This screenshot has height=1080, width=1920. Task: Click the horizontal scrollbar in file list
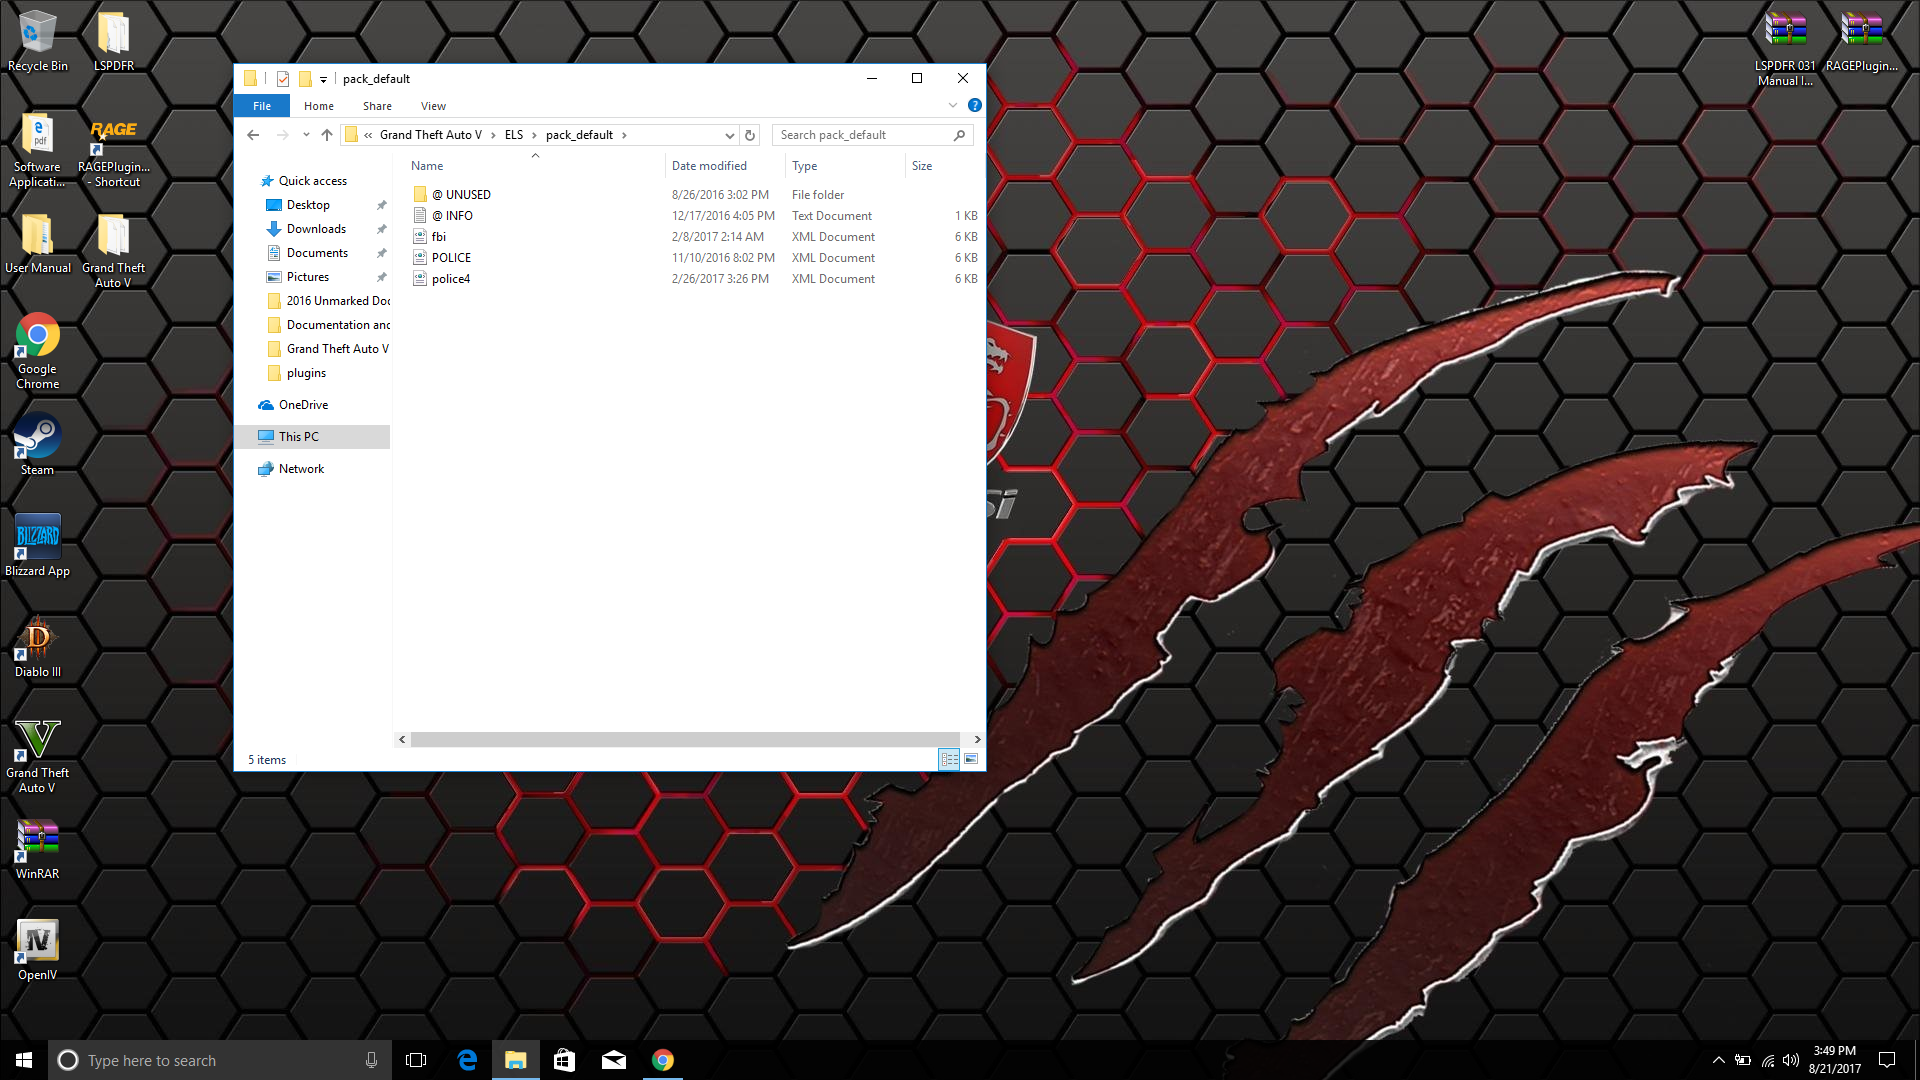(685, 739)
